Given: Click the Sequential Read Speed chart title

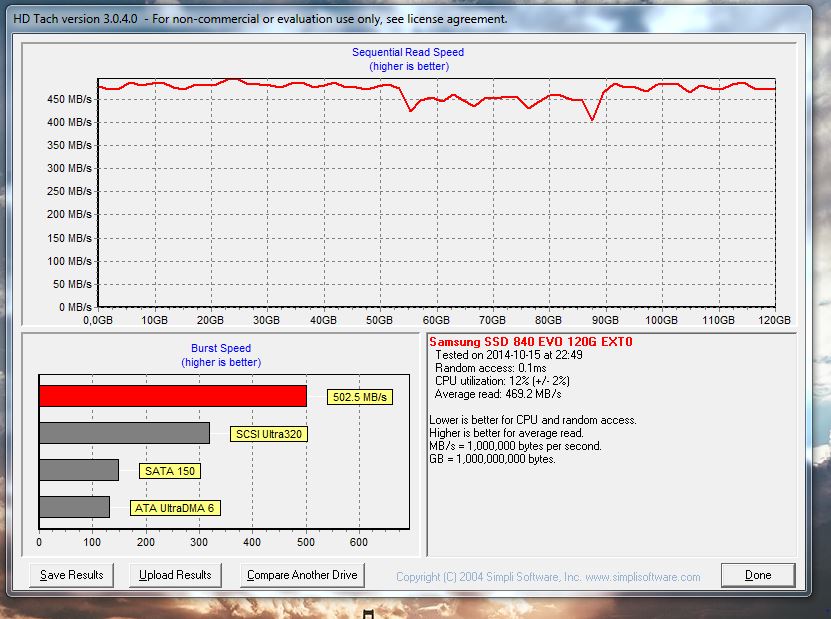Looking at the screenshot, I should point(408,52).
